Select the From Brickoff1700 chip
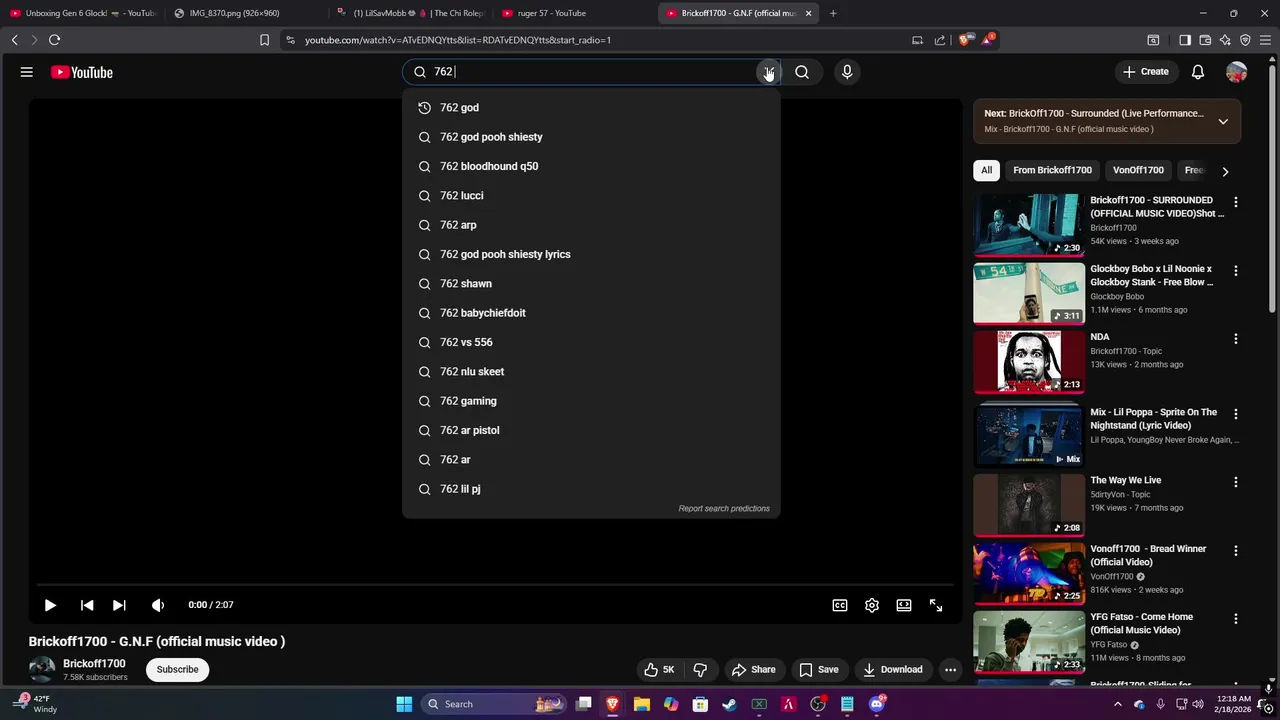1280x720 pixels. (1052, 170)
